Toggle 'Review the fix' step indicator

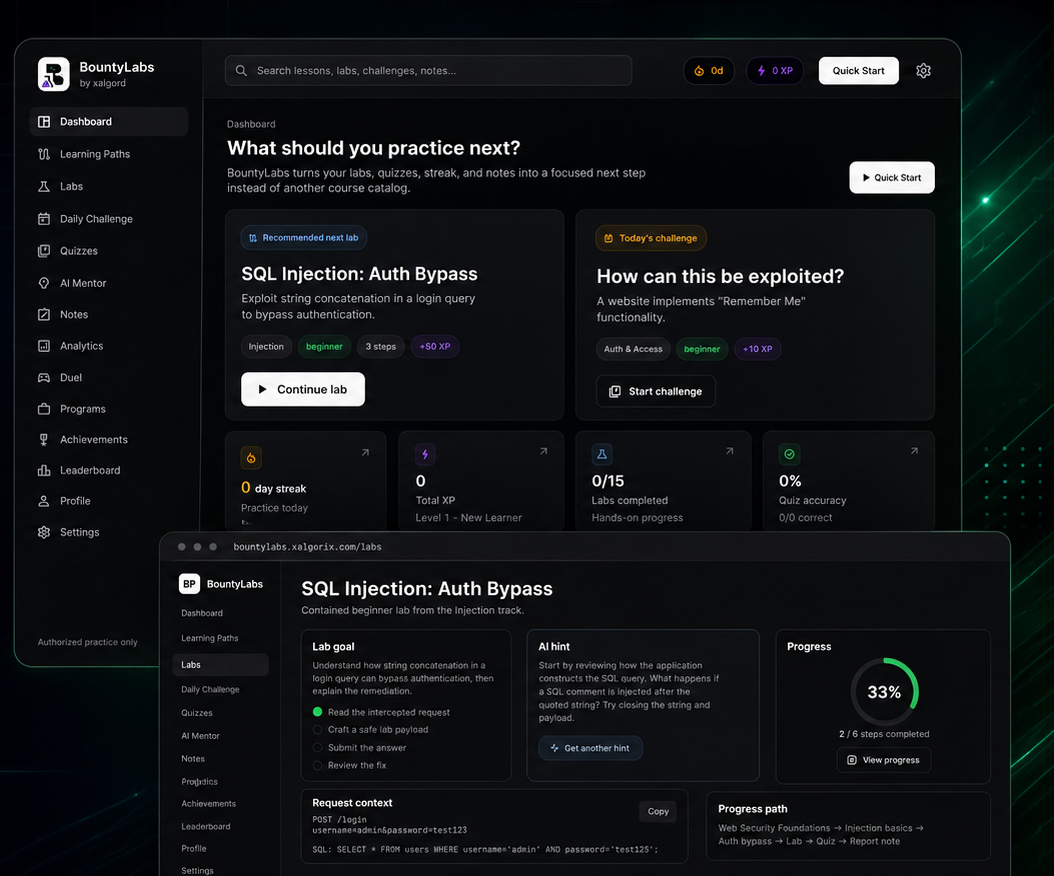[317, 765]
